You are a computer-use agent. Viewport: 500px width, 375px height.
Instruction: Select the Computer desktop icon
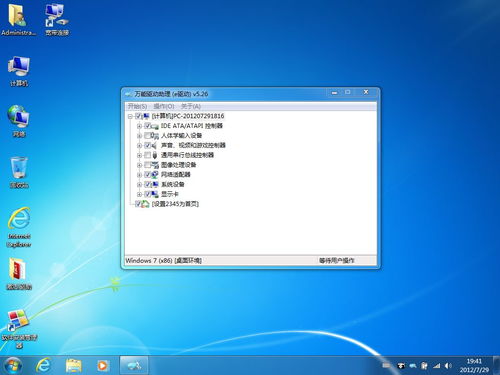19,71
